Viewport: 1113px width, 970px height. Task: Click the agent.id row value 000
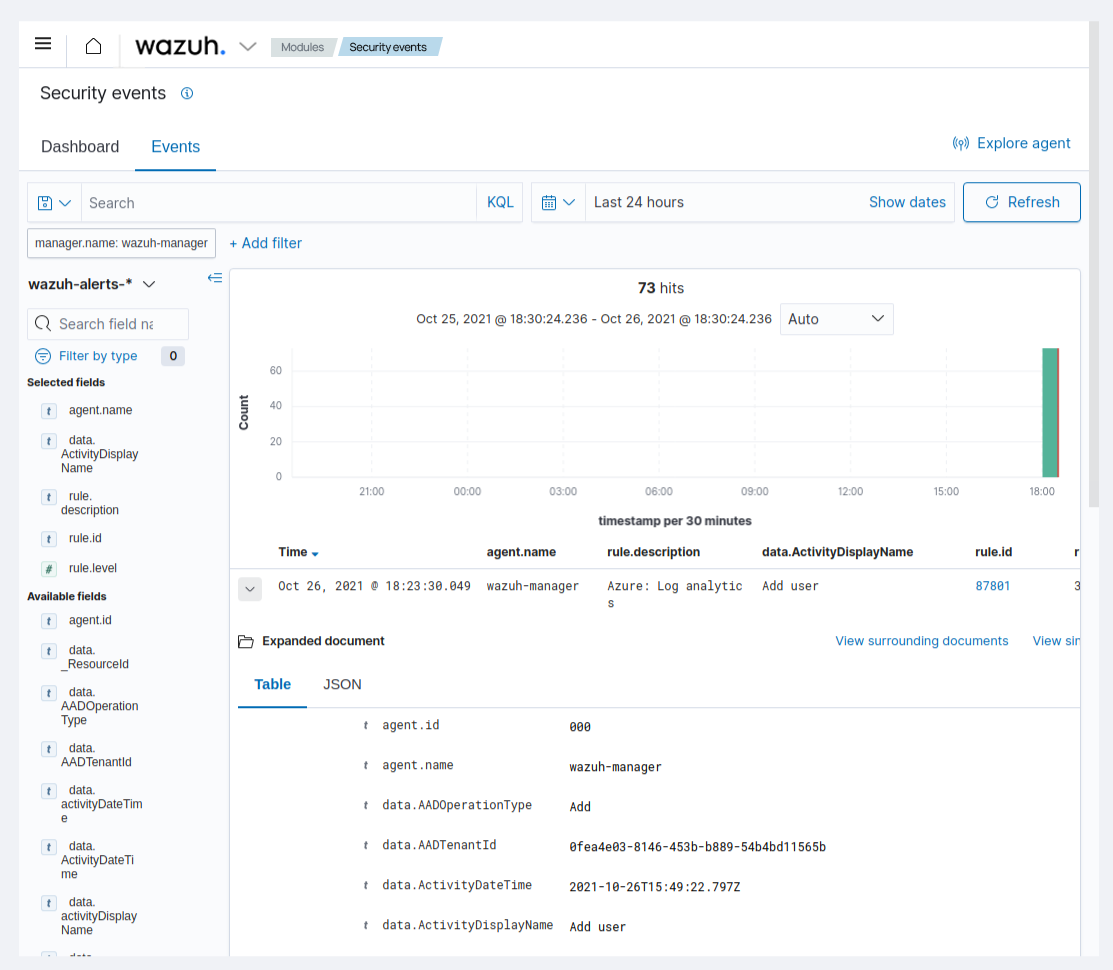580,727
